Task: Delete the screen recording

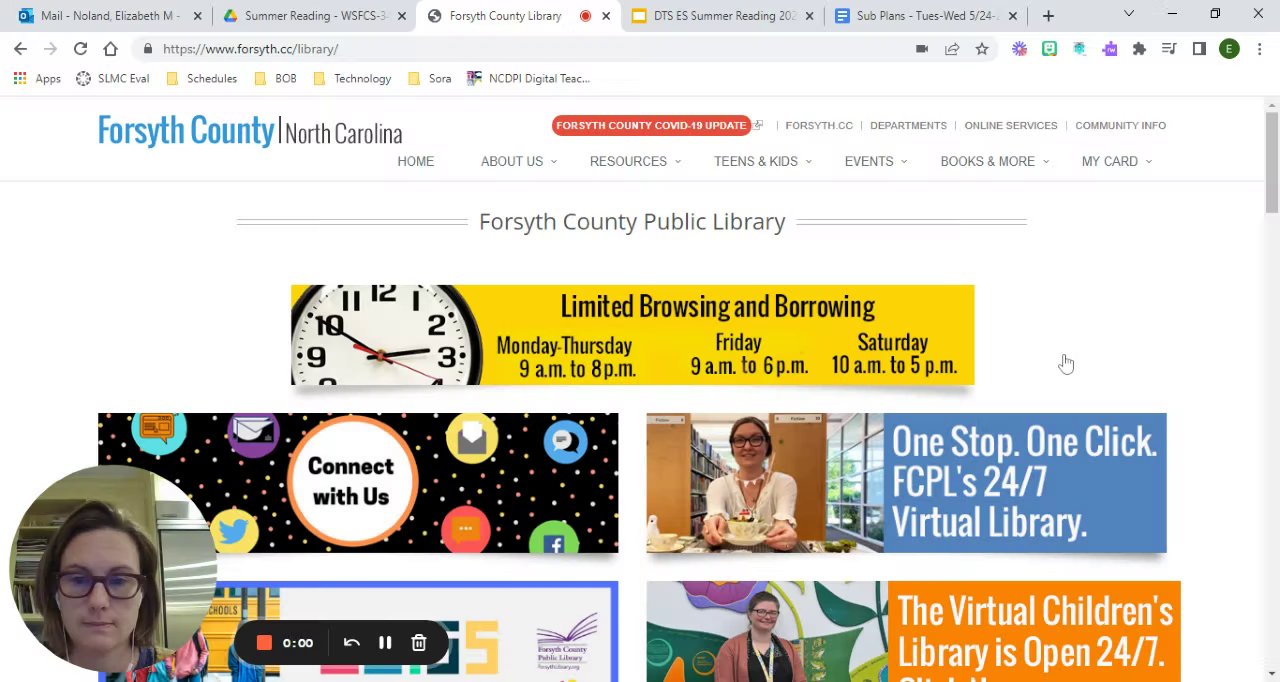Action: coord(419,643)
